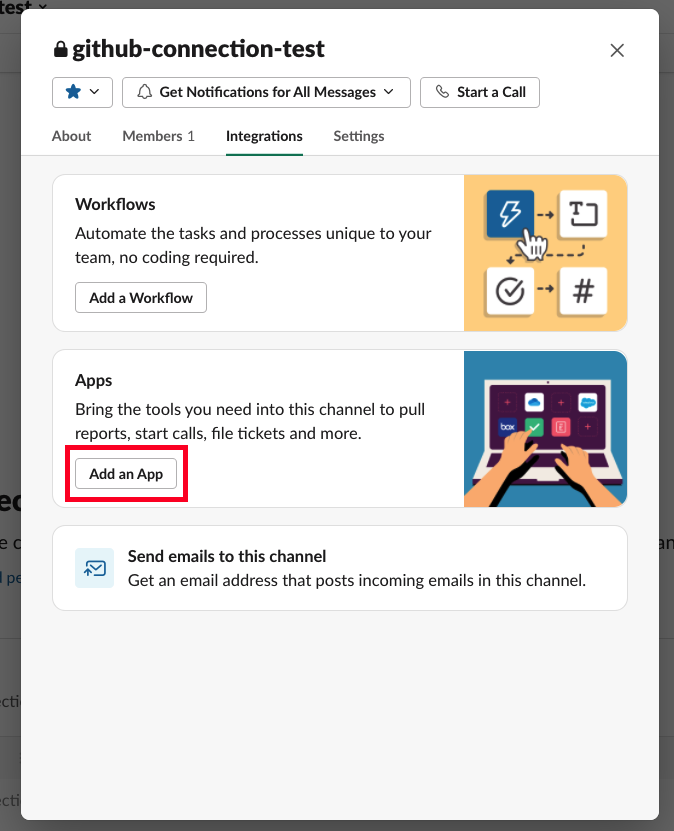Click the github-connection-test channel title
Viewport: 674px width, 831px height.
pos(198,49)
